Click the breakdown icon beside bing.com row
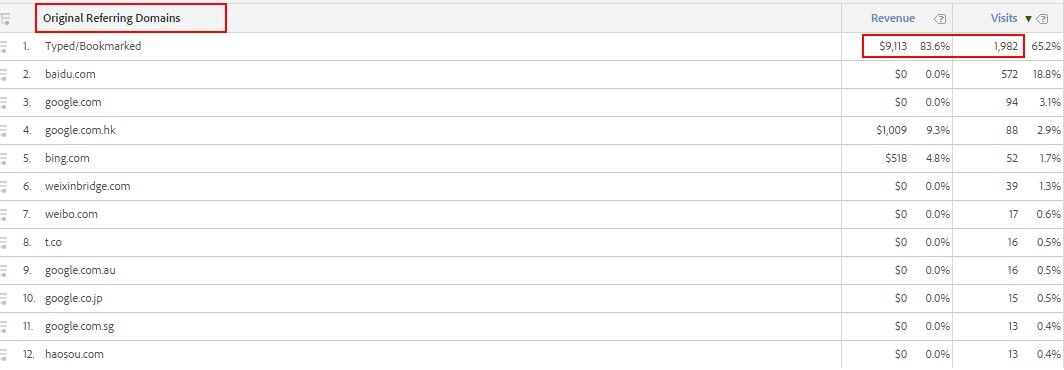 click(3, 158)
